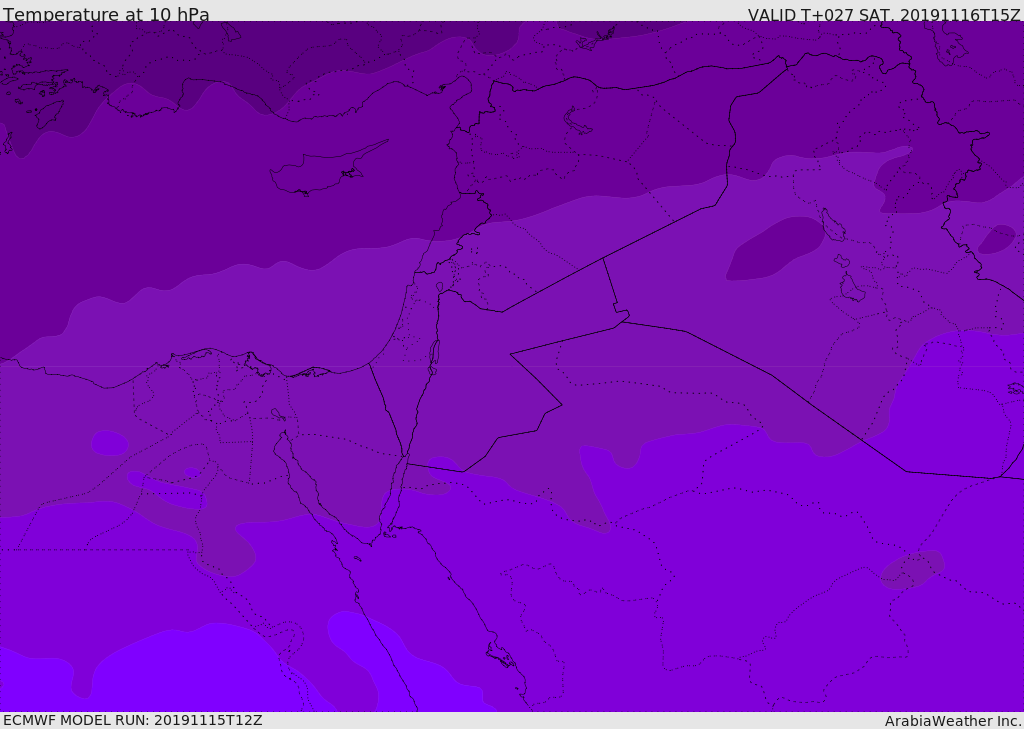Click the 'ECMWF MODEL RUN: 20191115T12Z' text

pos(133,720)
